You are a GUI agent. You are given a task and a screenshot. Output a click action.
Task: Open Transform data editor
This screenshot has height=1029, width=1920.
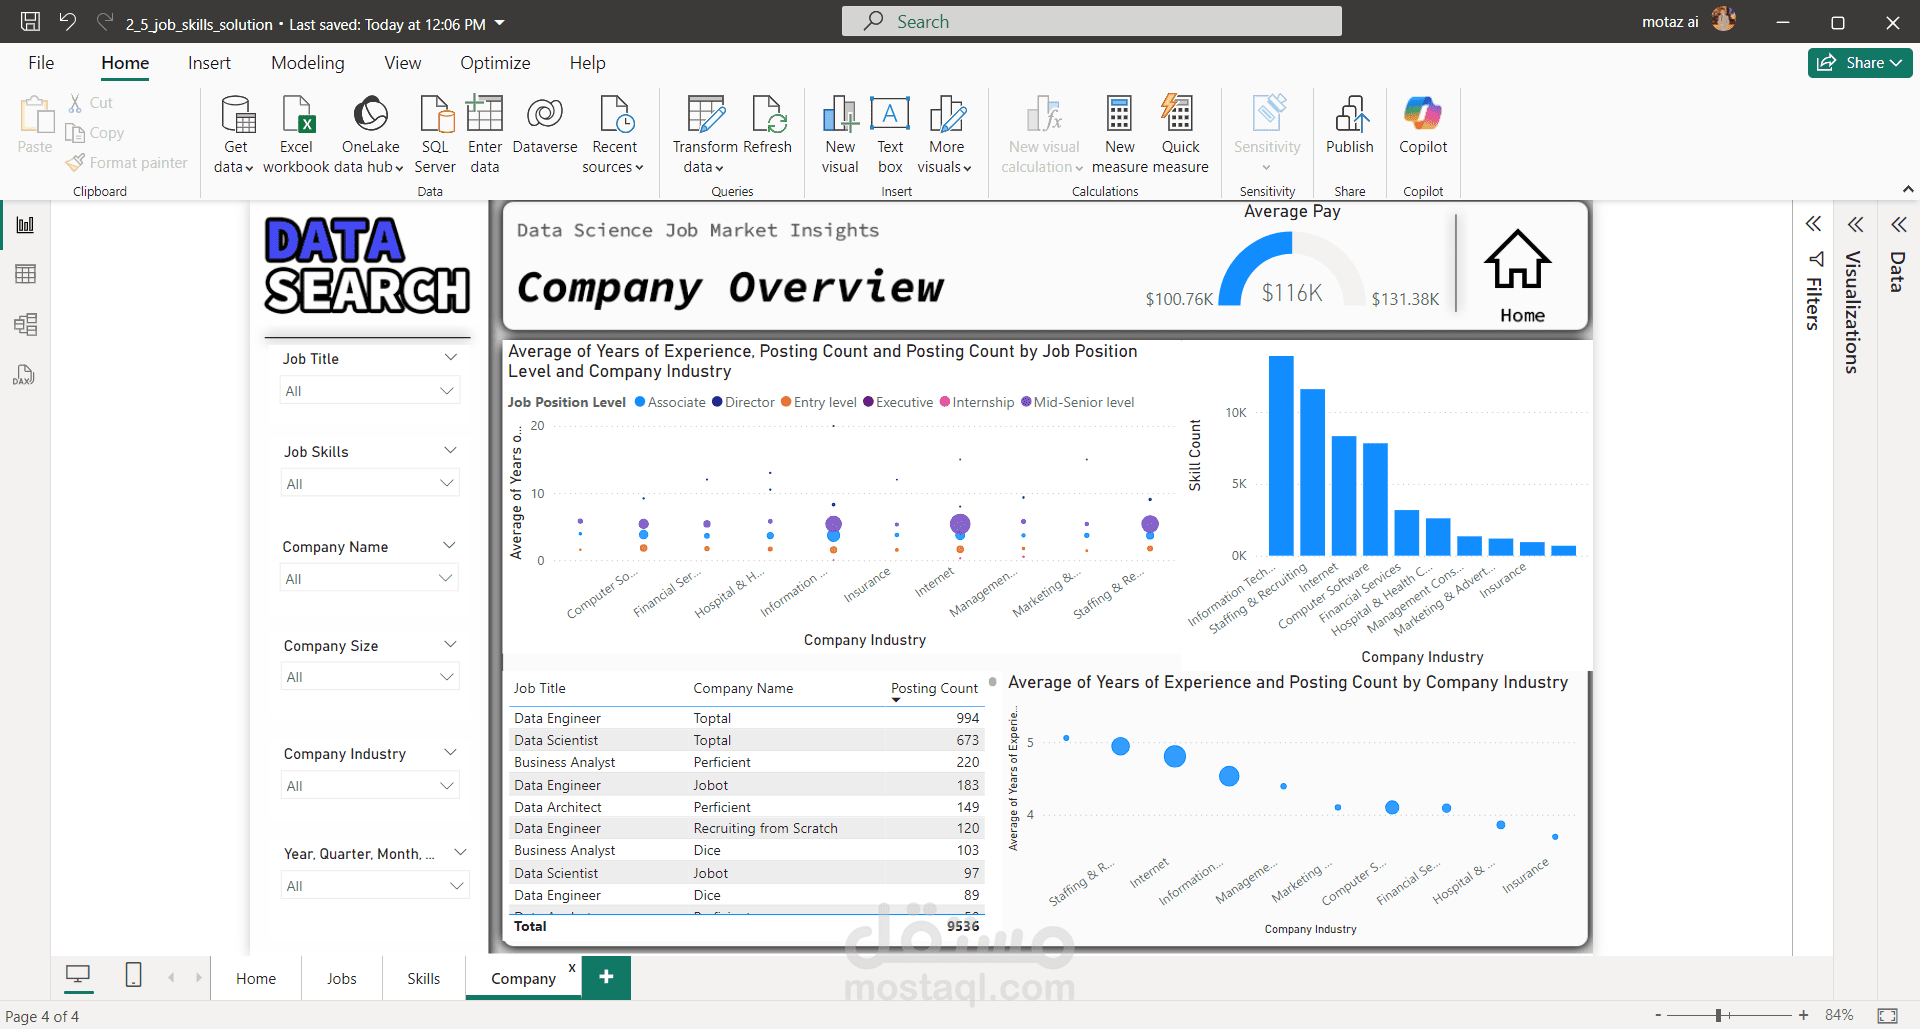tap(705, 135)
